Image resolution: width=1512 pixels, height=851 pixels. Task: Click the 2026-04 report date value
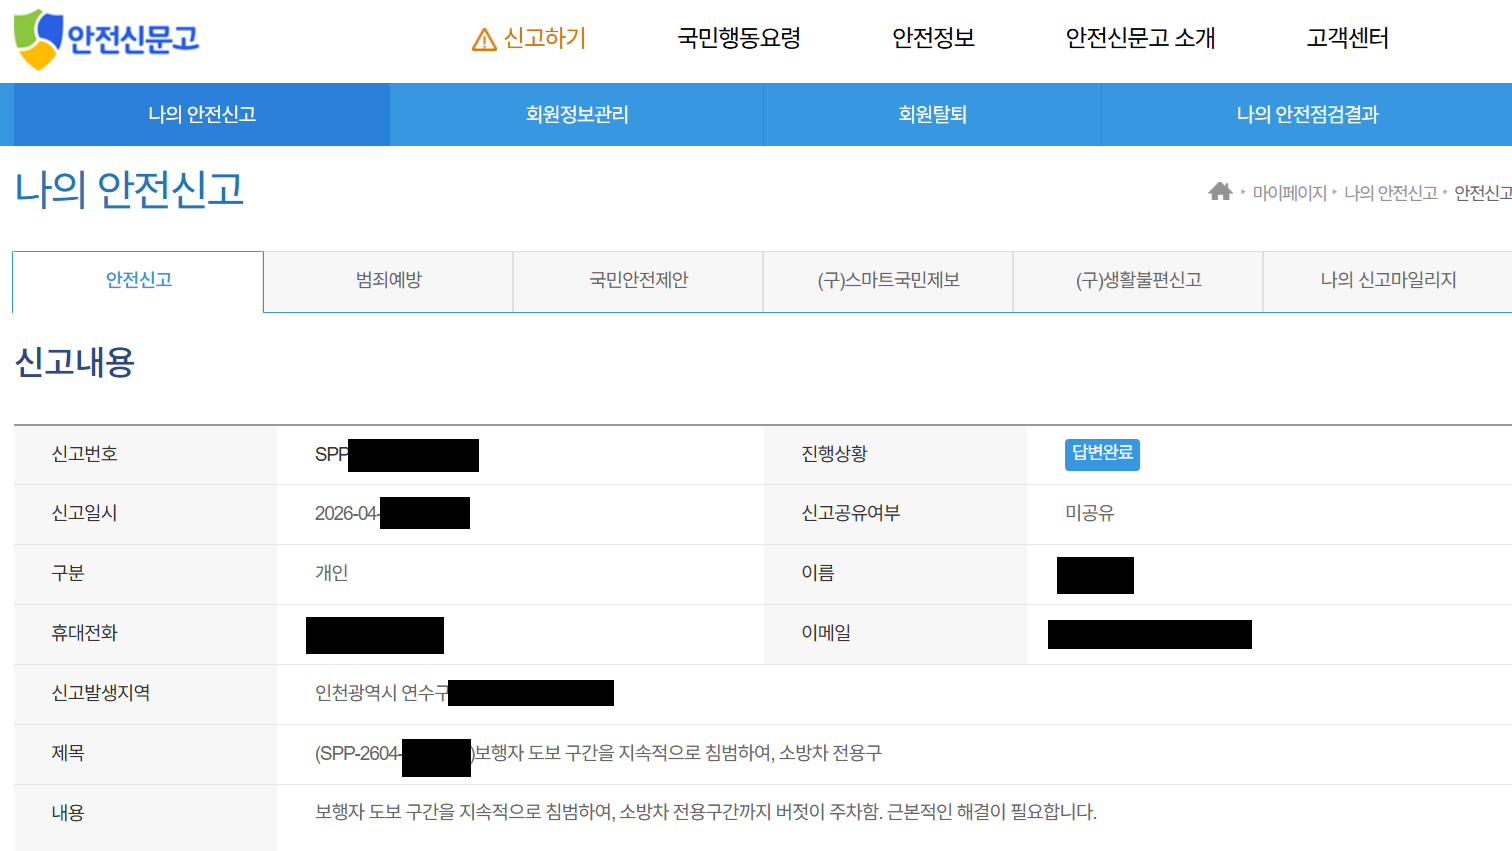point(347,513)
